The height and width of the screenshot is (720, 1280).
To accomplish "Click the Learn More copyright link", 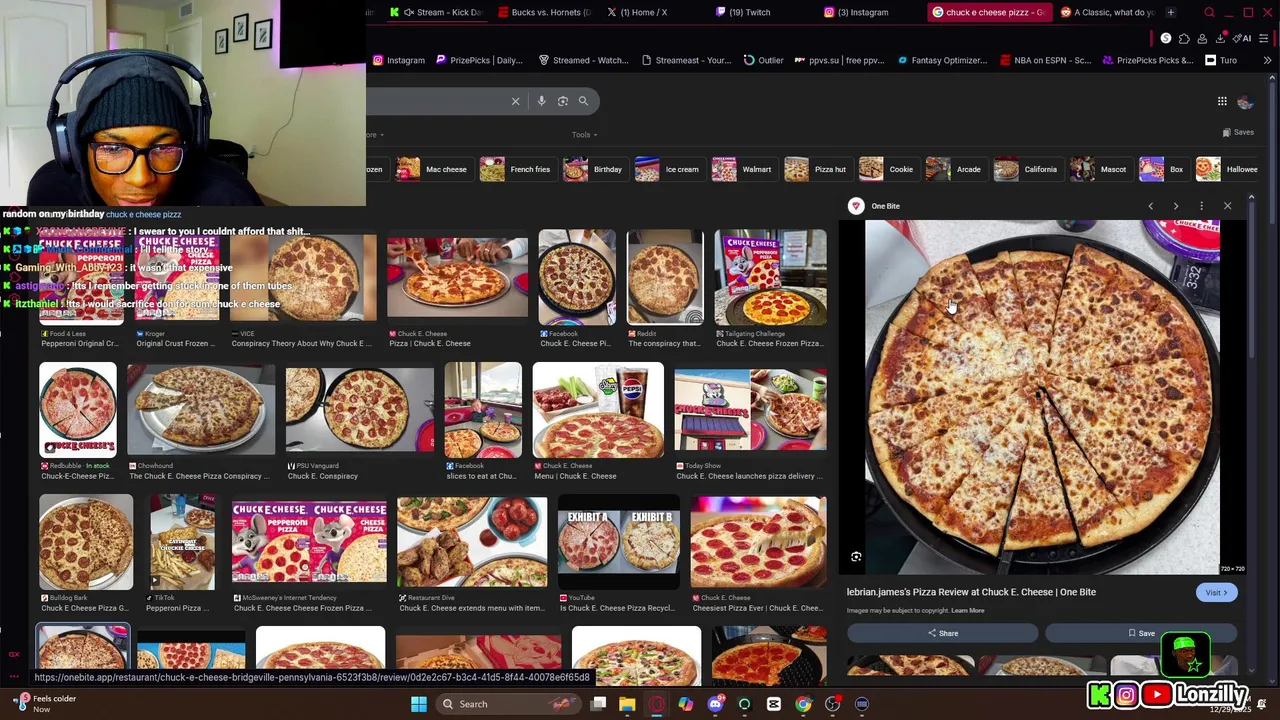I will point(968,610).
